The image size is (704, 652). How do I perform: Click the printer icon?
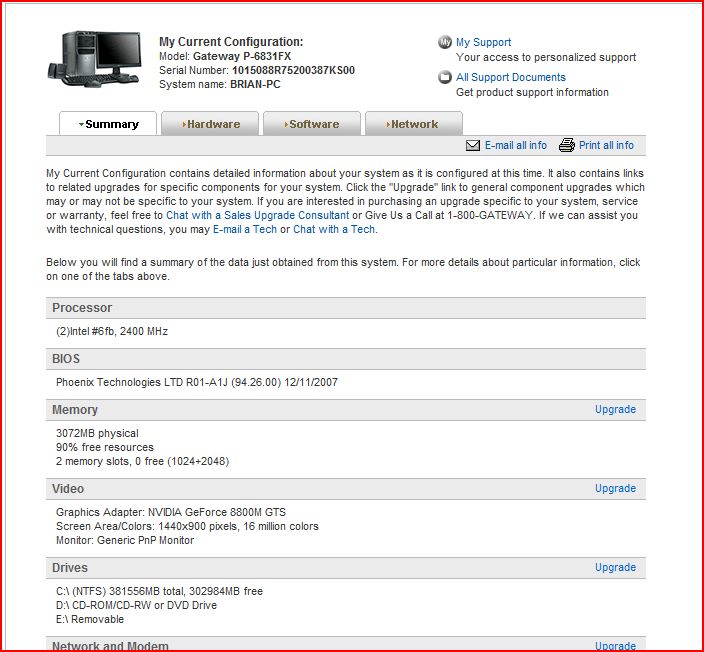[x=567, y=145]
